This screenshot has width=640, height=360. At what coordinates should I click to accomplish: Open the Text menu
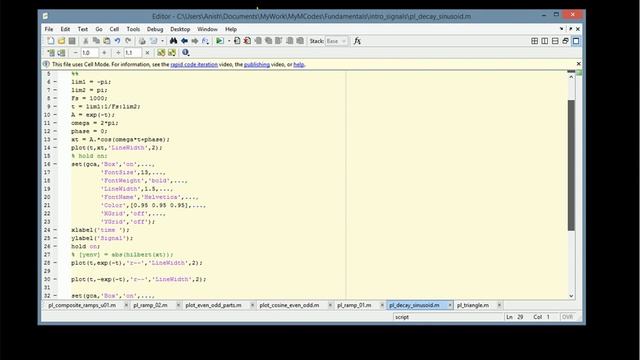83,29
